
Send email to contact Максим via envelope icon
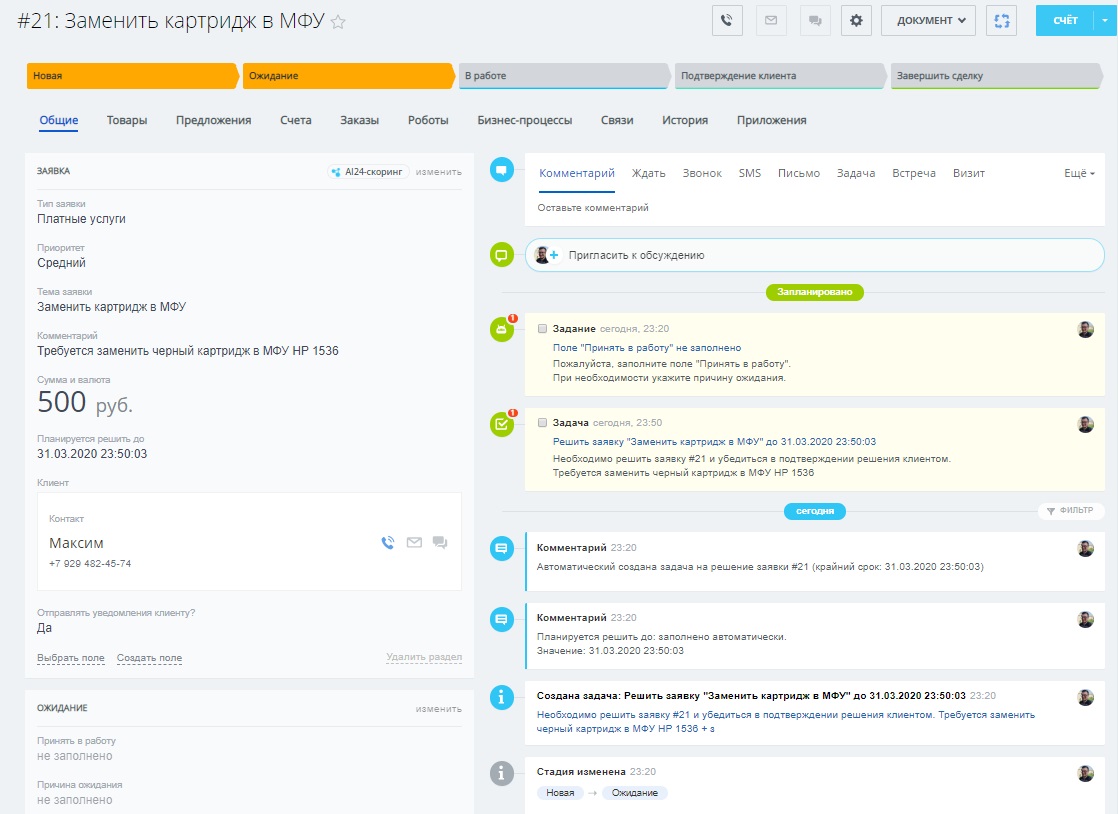pos(414,543)
